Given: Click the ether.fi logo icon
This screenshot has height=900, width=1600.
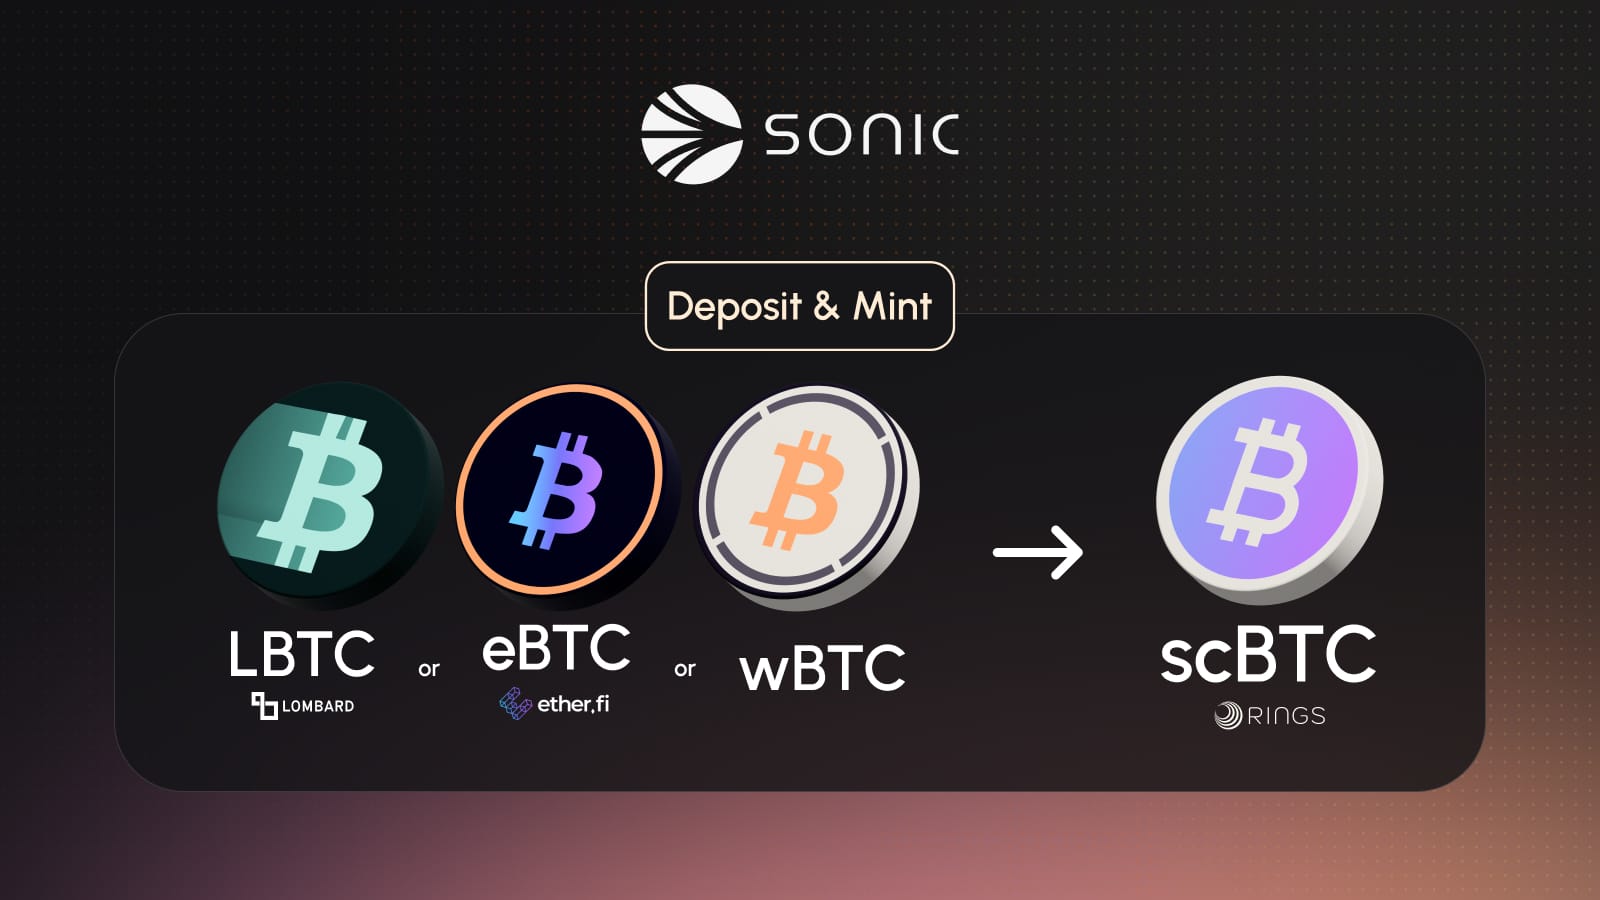Looking at the screenshot, I should [x=515, y=703].
